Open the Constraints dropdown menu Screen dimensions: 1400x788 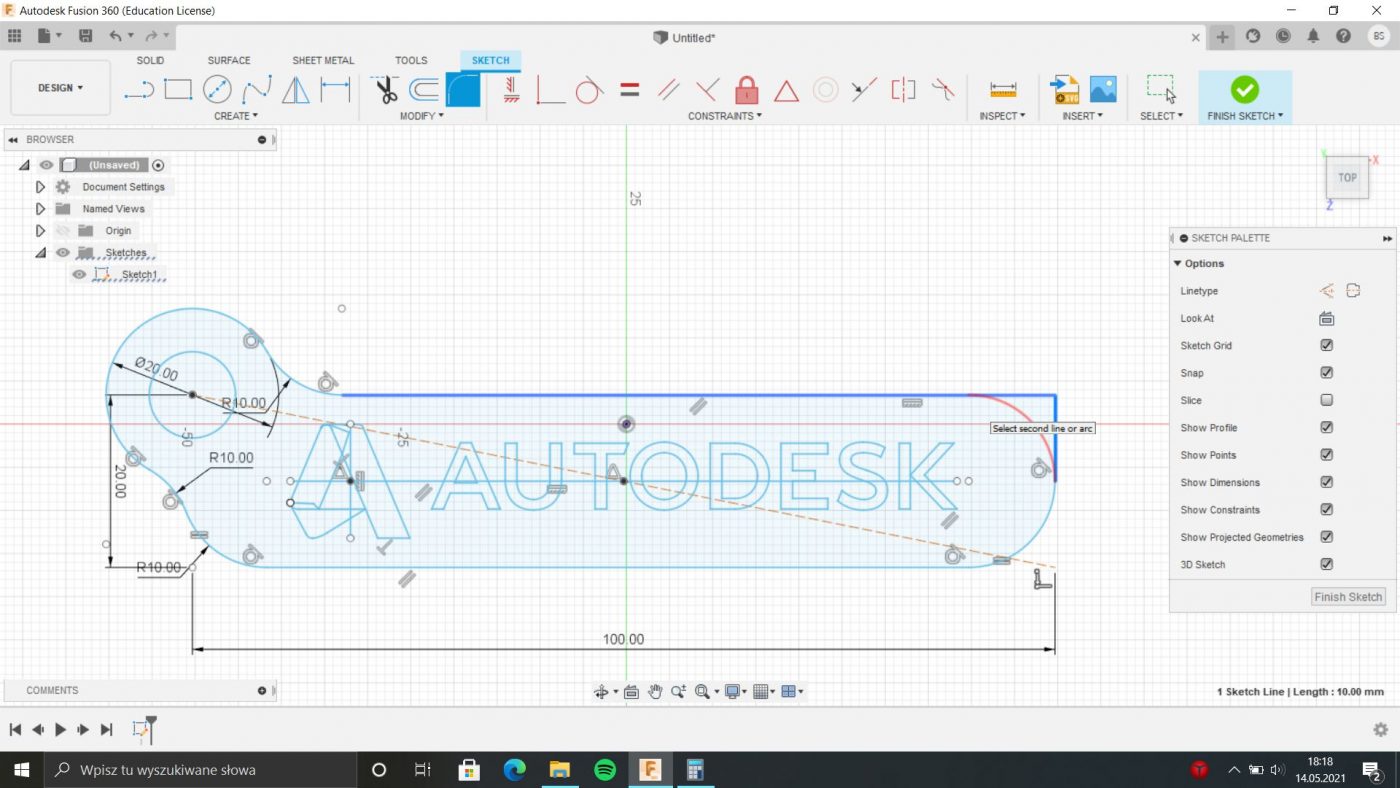pyautogui.click(x=724, y=116)
